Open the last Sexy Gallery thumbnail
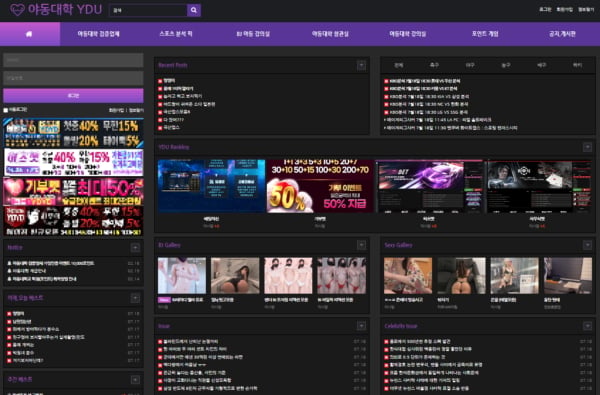The width and height of the screenshot is (600, 395). click(x=568, y=276)
